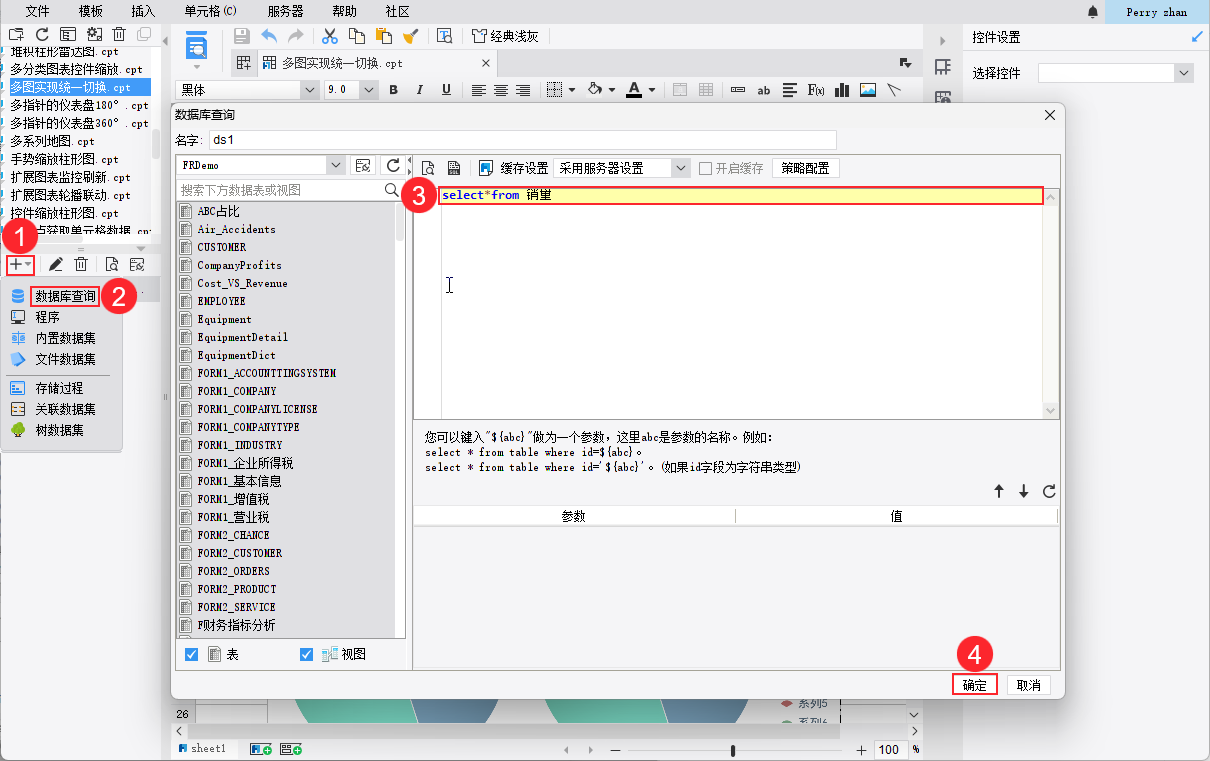The width and height of the screenshot is (1210, 761).
Task: Click the 取消 button
Action: tap(1029, 685)
